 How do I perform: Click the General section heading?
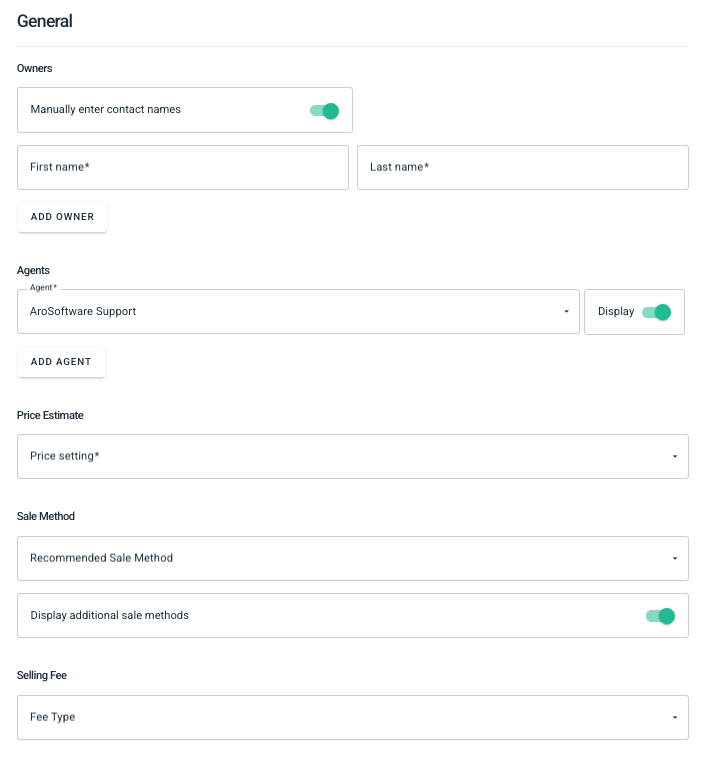(44, 21)
